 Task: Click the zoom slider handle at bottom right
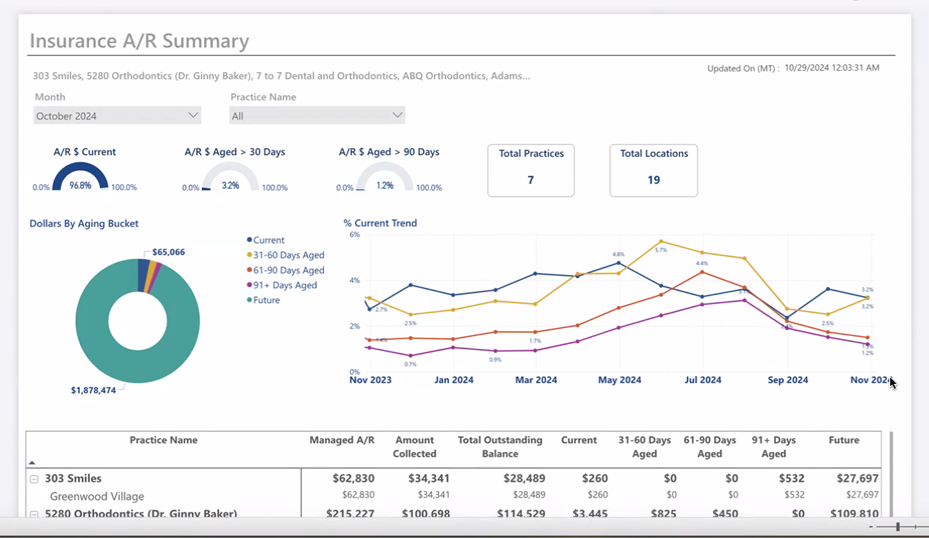point(898,527)
